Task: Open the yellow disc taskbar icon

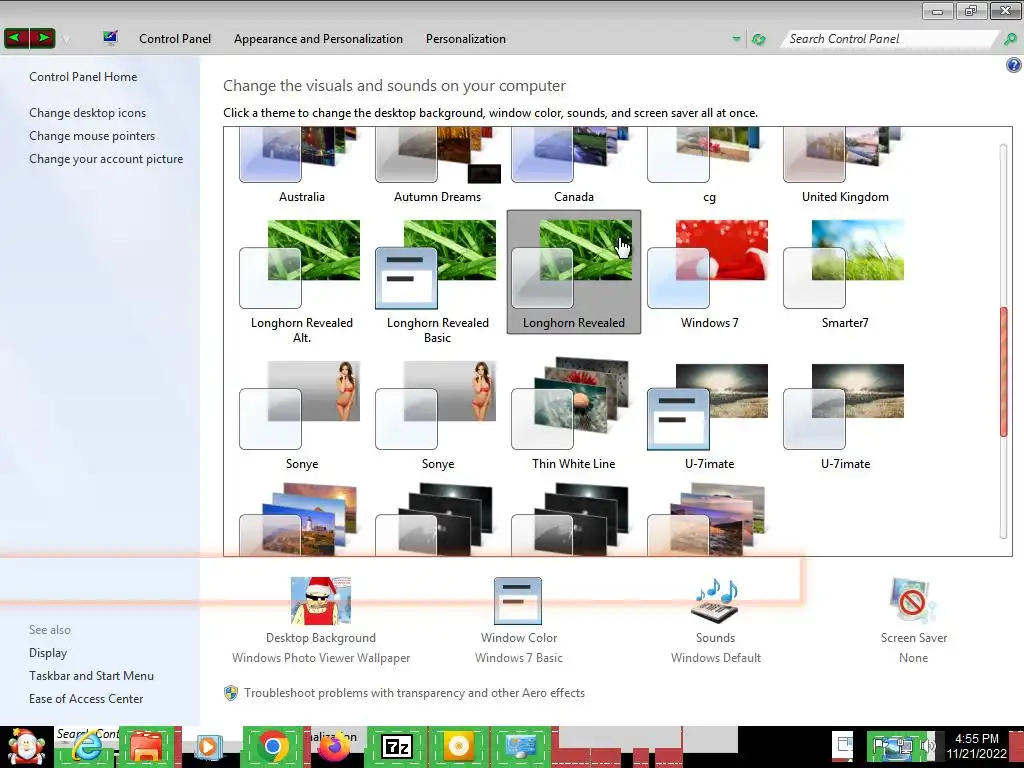Action: 458,747
